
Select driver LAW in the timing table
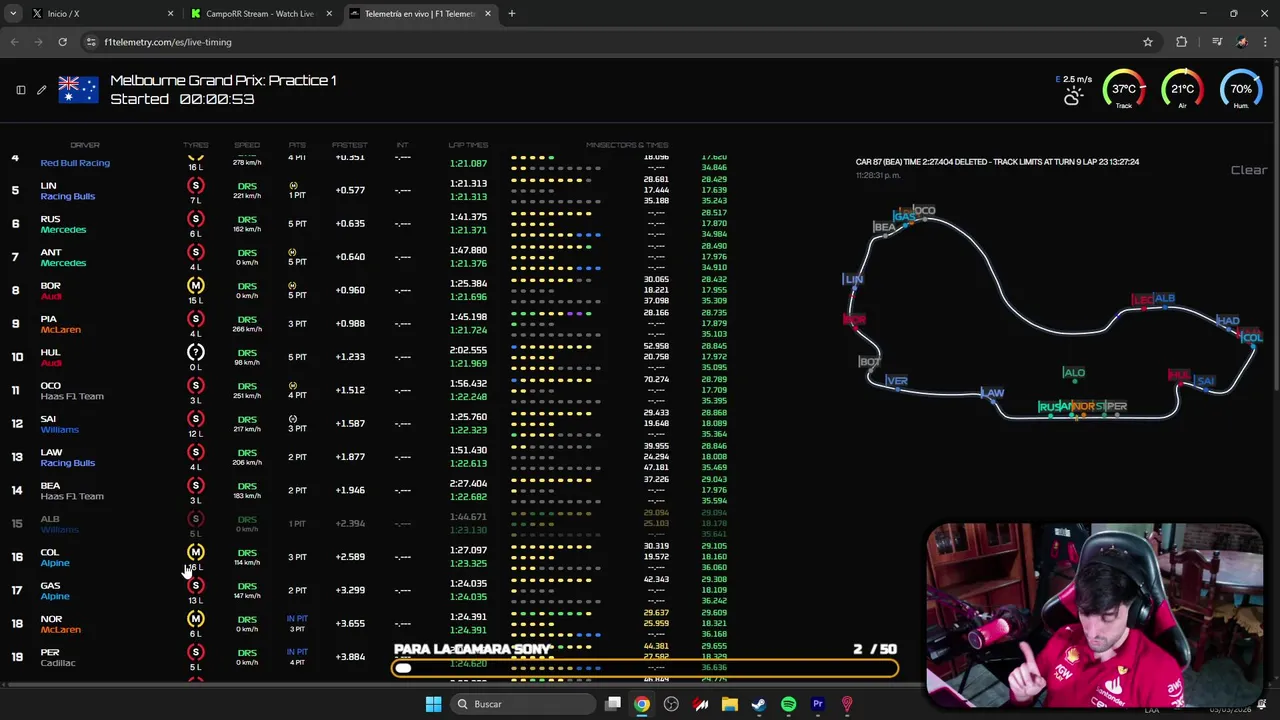pyautogui.click(x=51, y=452)
